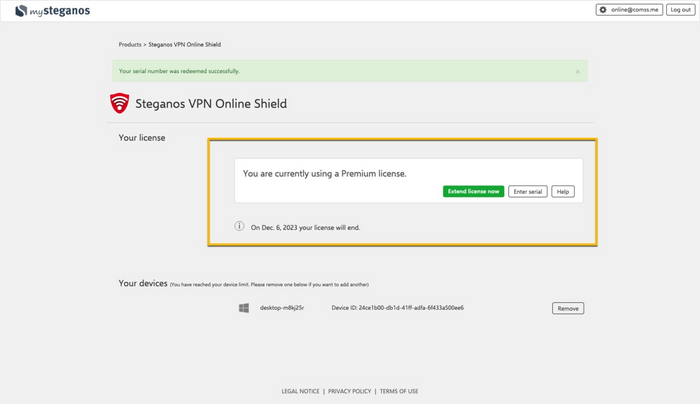
Task: Open the Terms of Use page
Action: [399, 391]
